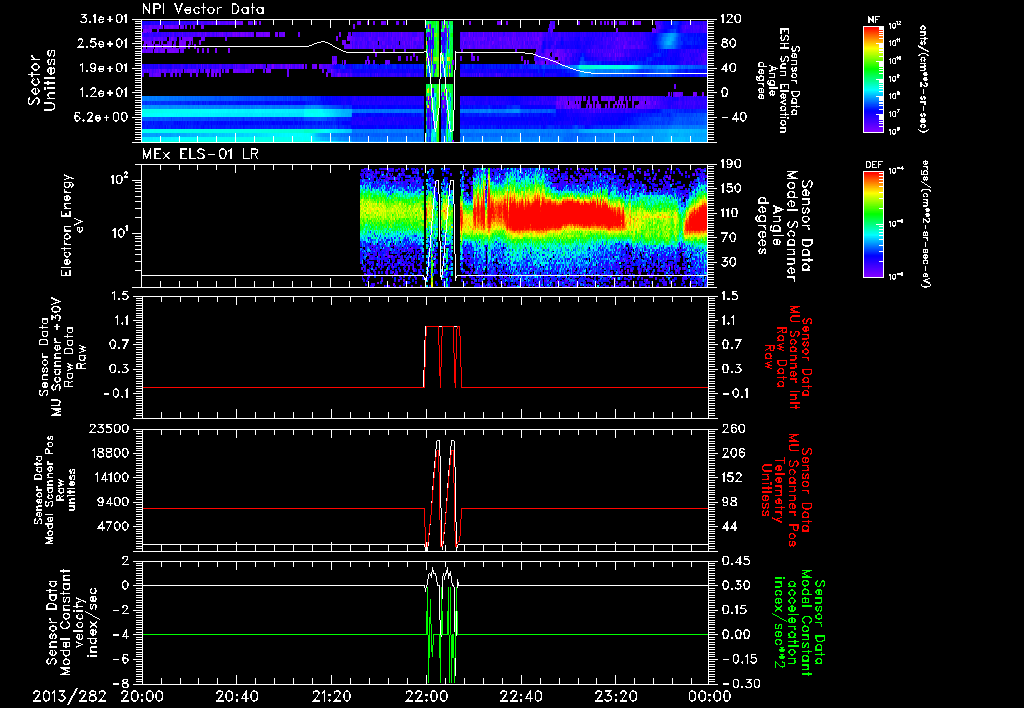The image size is (1024, 708).
Task: Click the 23500 scanner position tick label
Action: click(109, 429)
